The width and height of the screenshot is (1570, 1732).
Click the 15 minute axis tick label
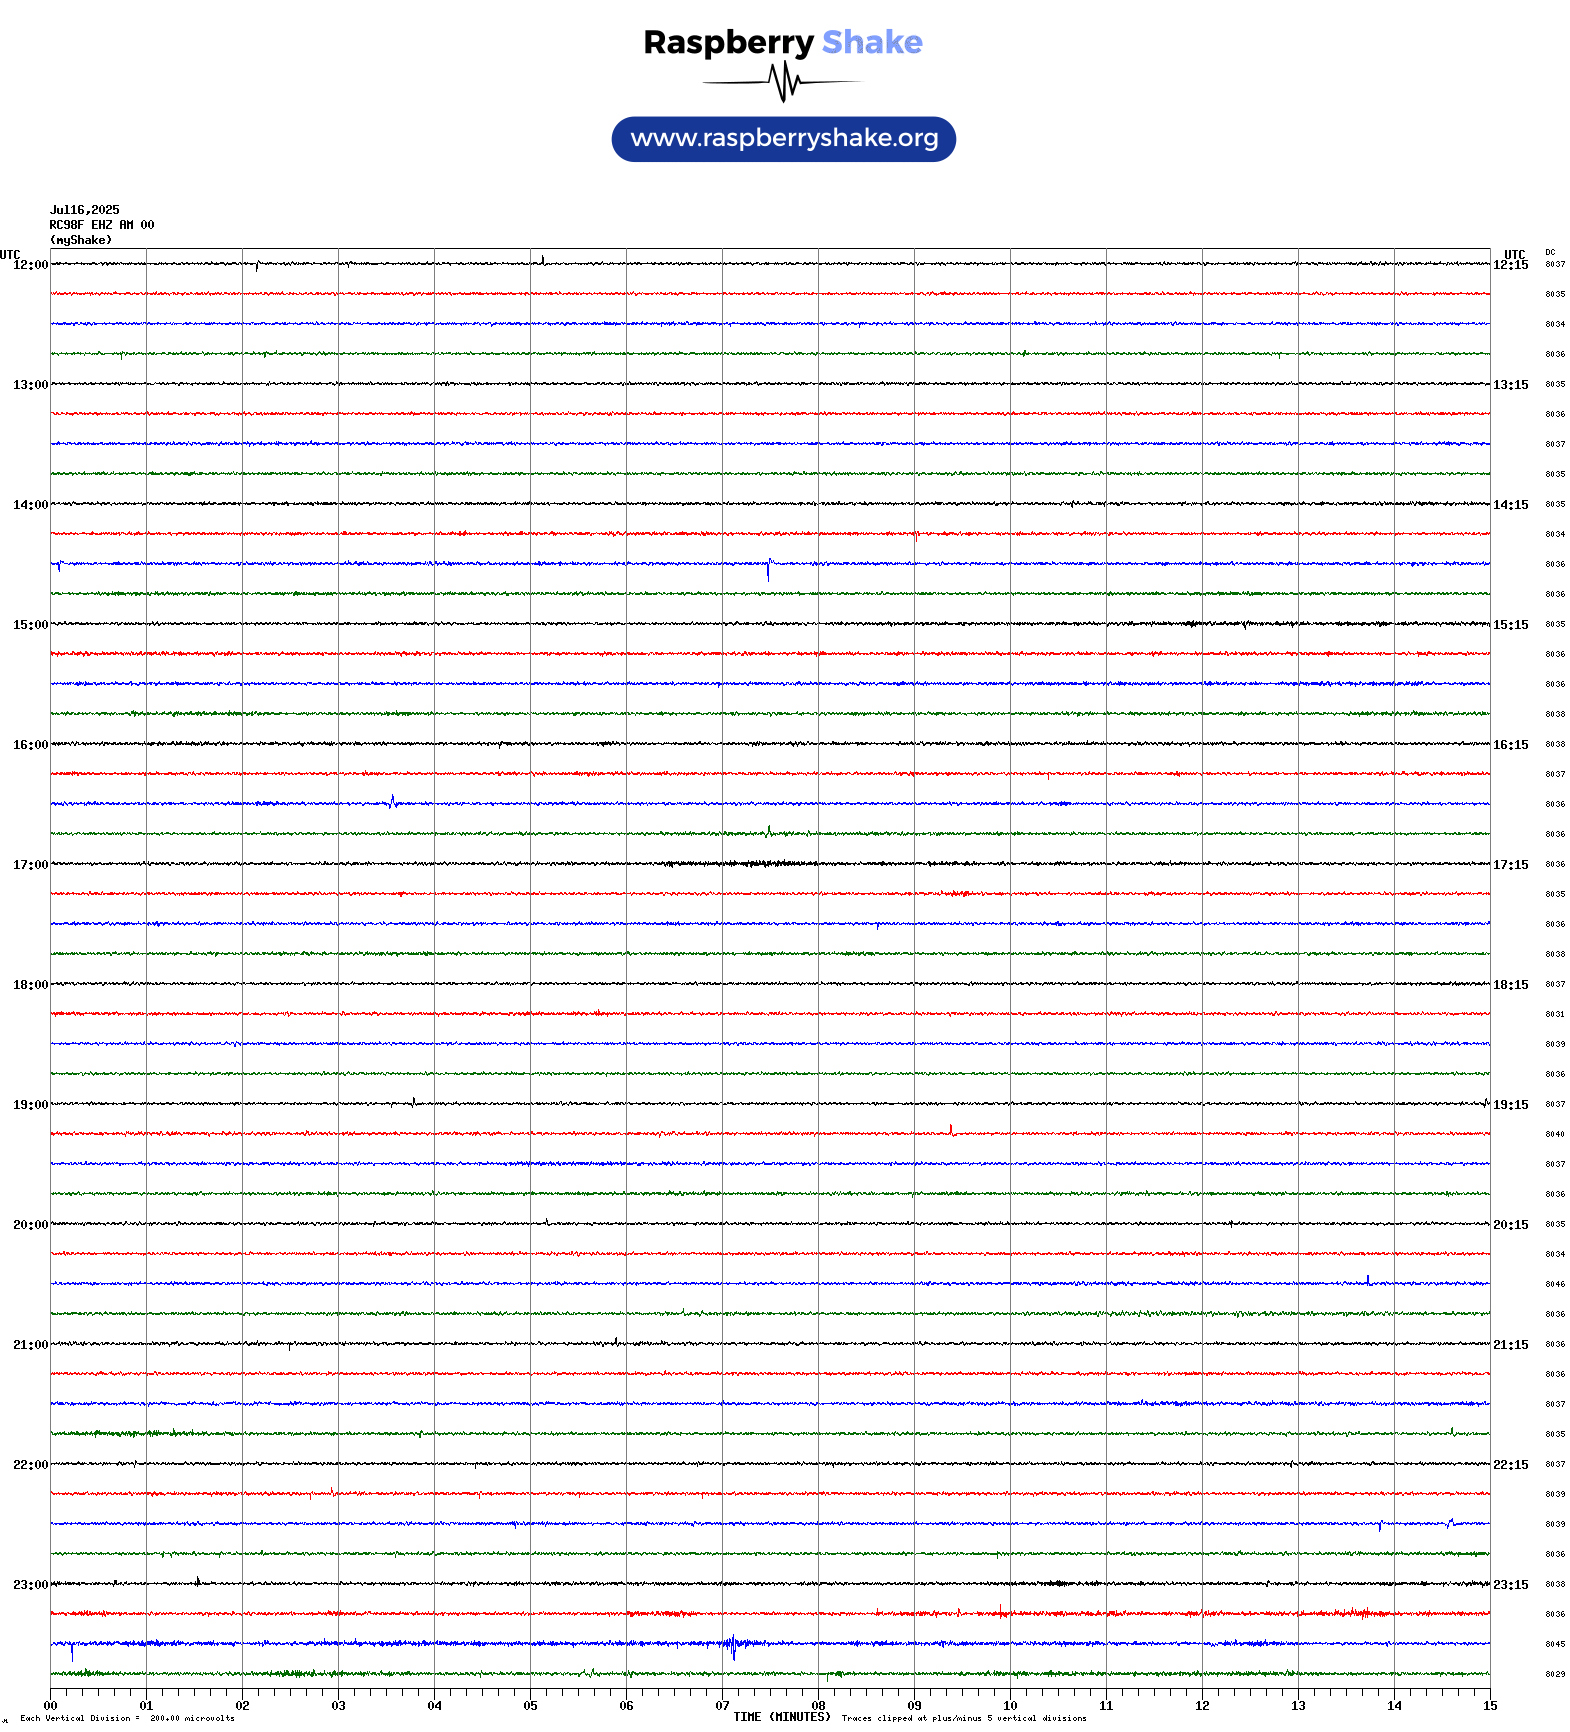(x=1490, y=1706)
